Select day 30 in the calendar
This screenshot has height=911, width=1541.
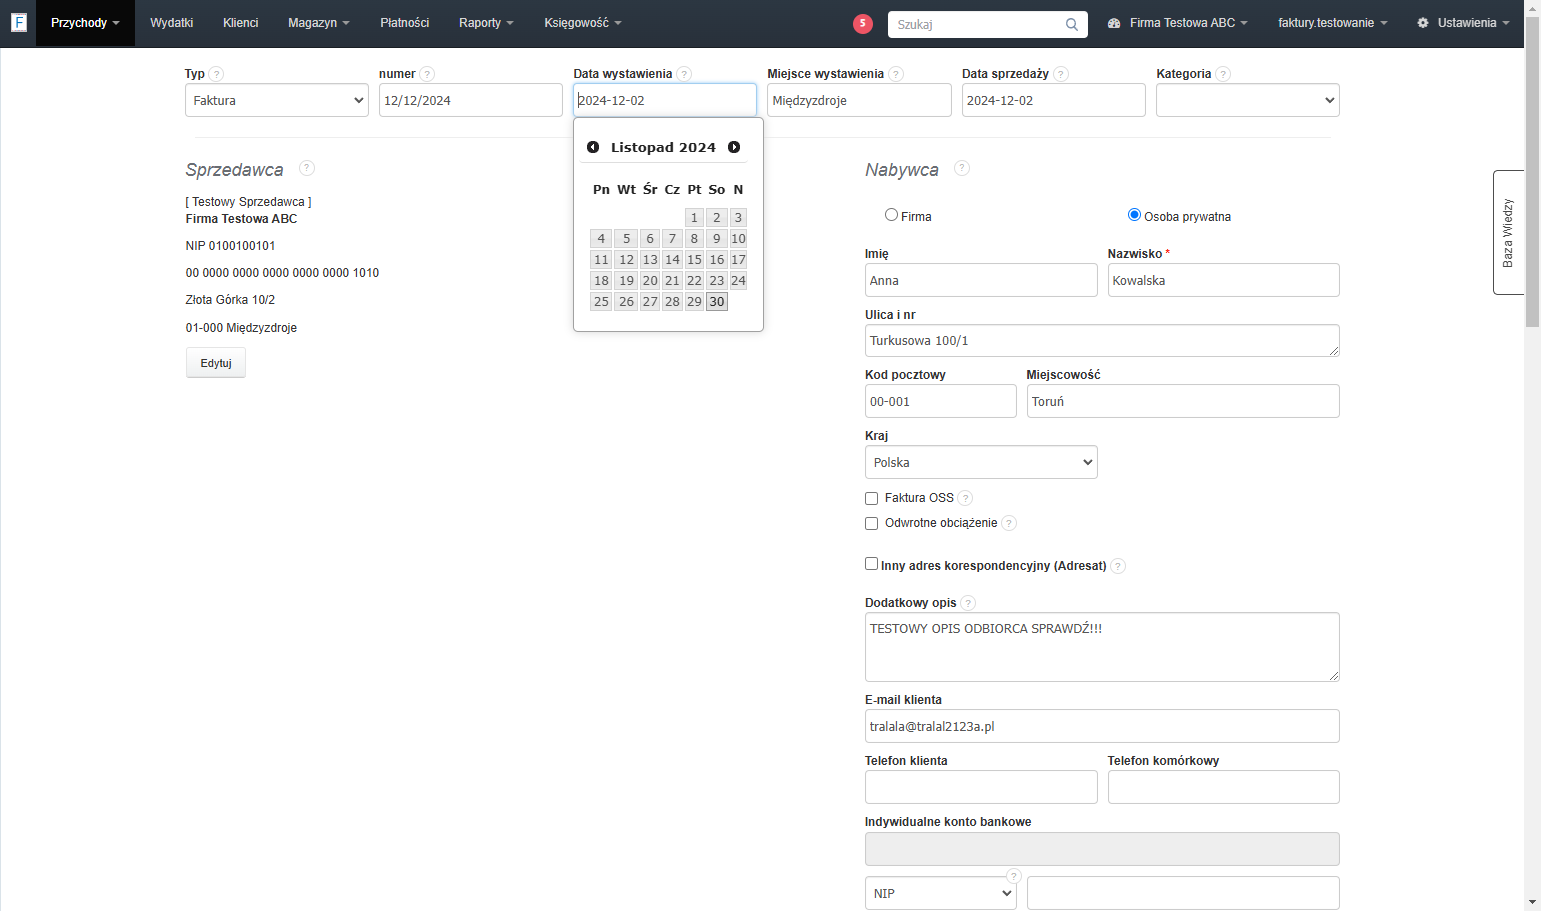pyautogui.click(x=717, y=302)
